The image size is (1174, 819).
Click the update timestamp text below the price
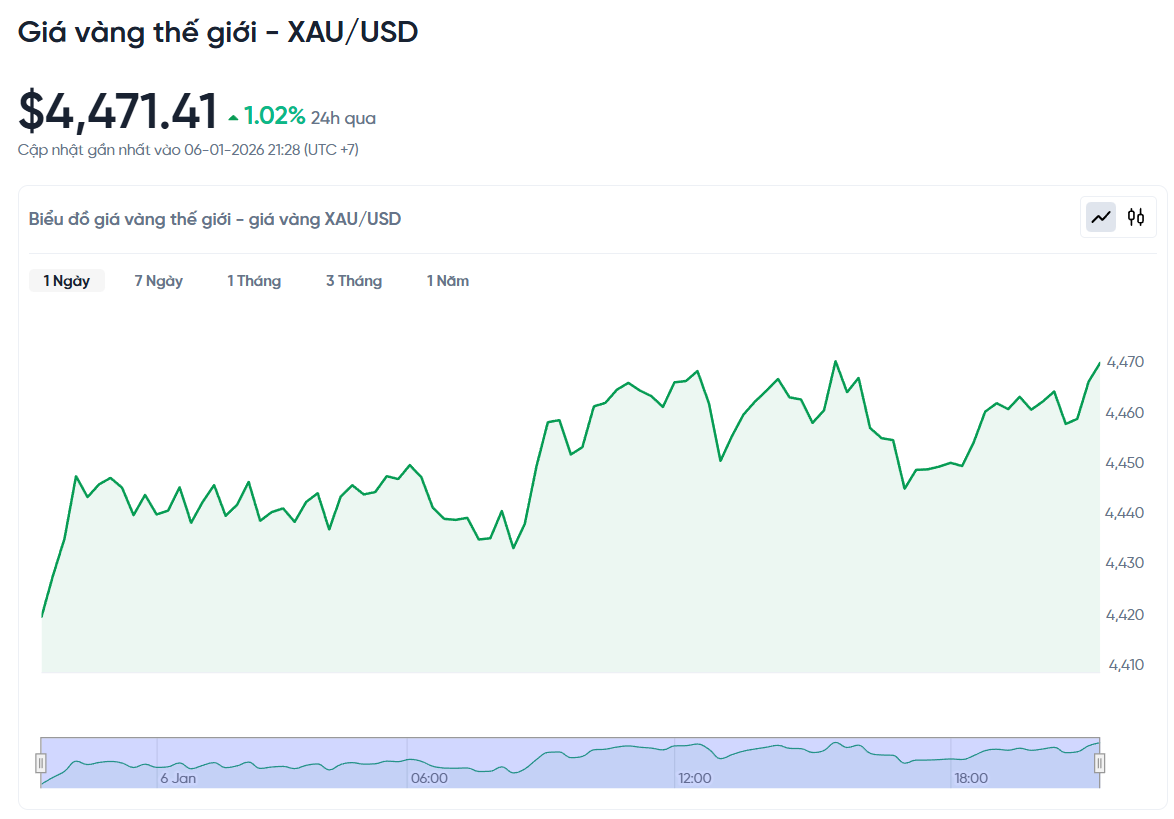(x=189, y=149)
